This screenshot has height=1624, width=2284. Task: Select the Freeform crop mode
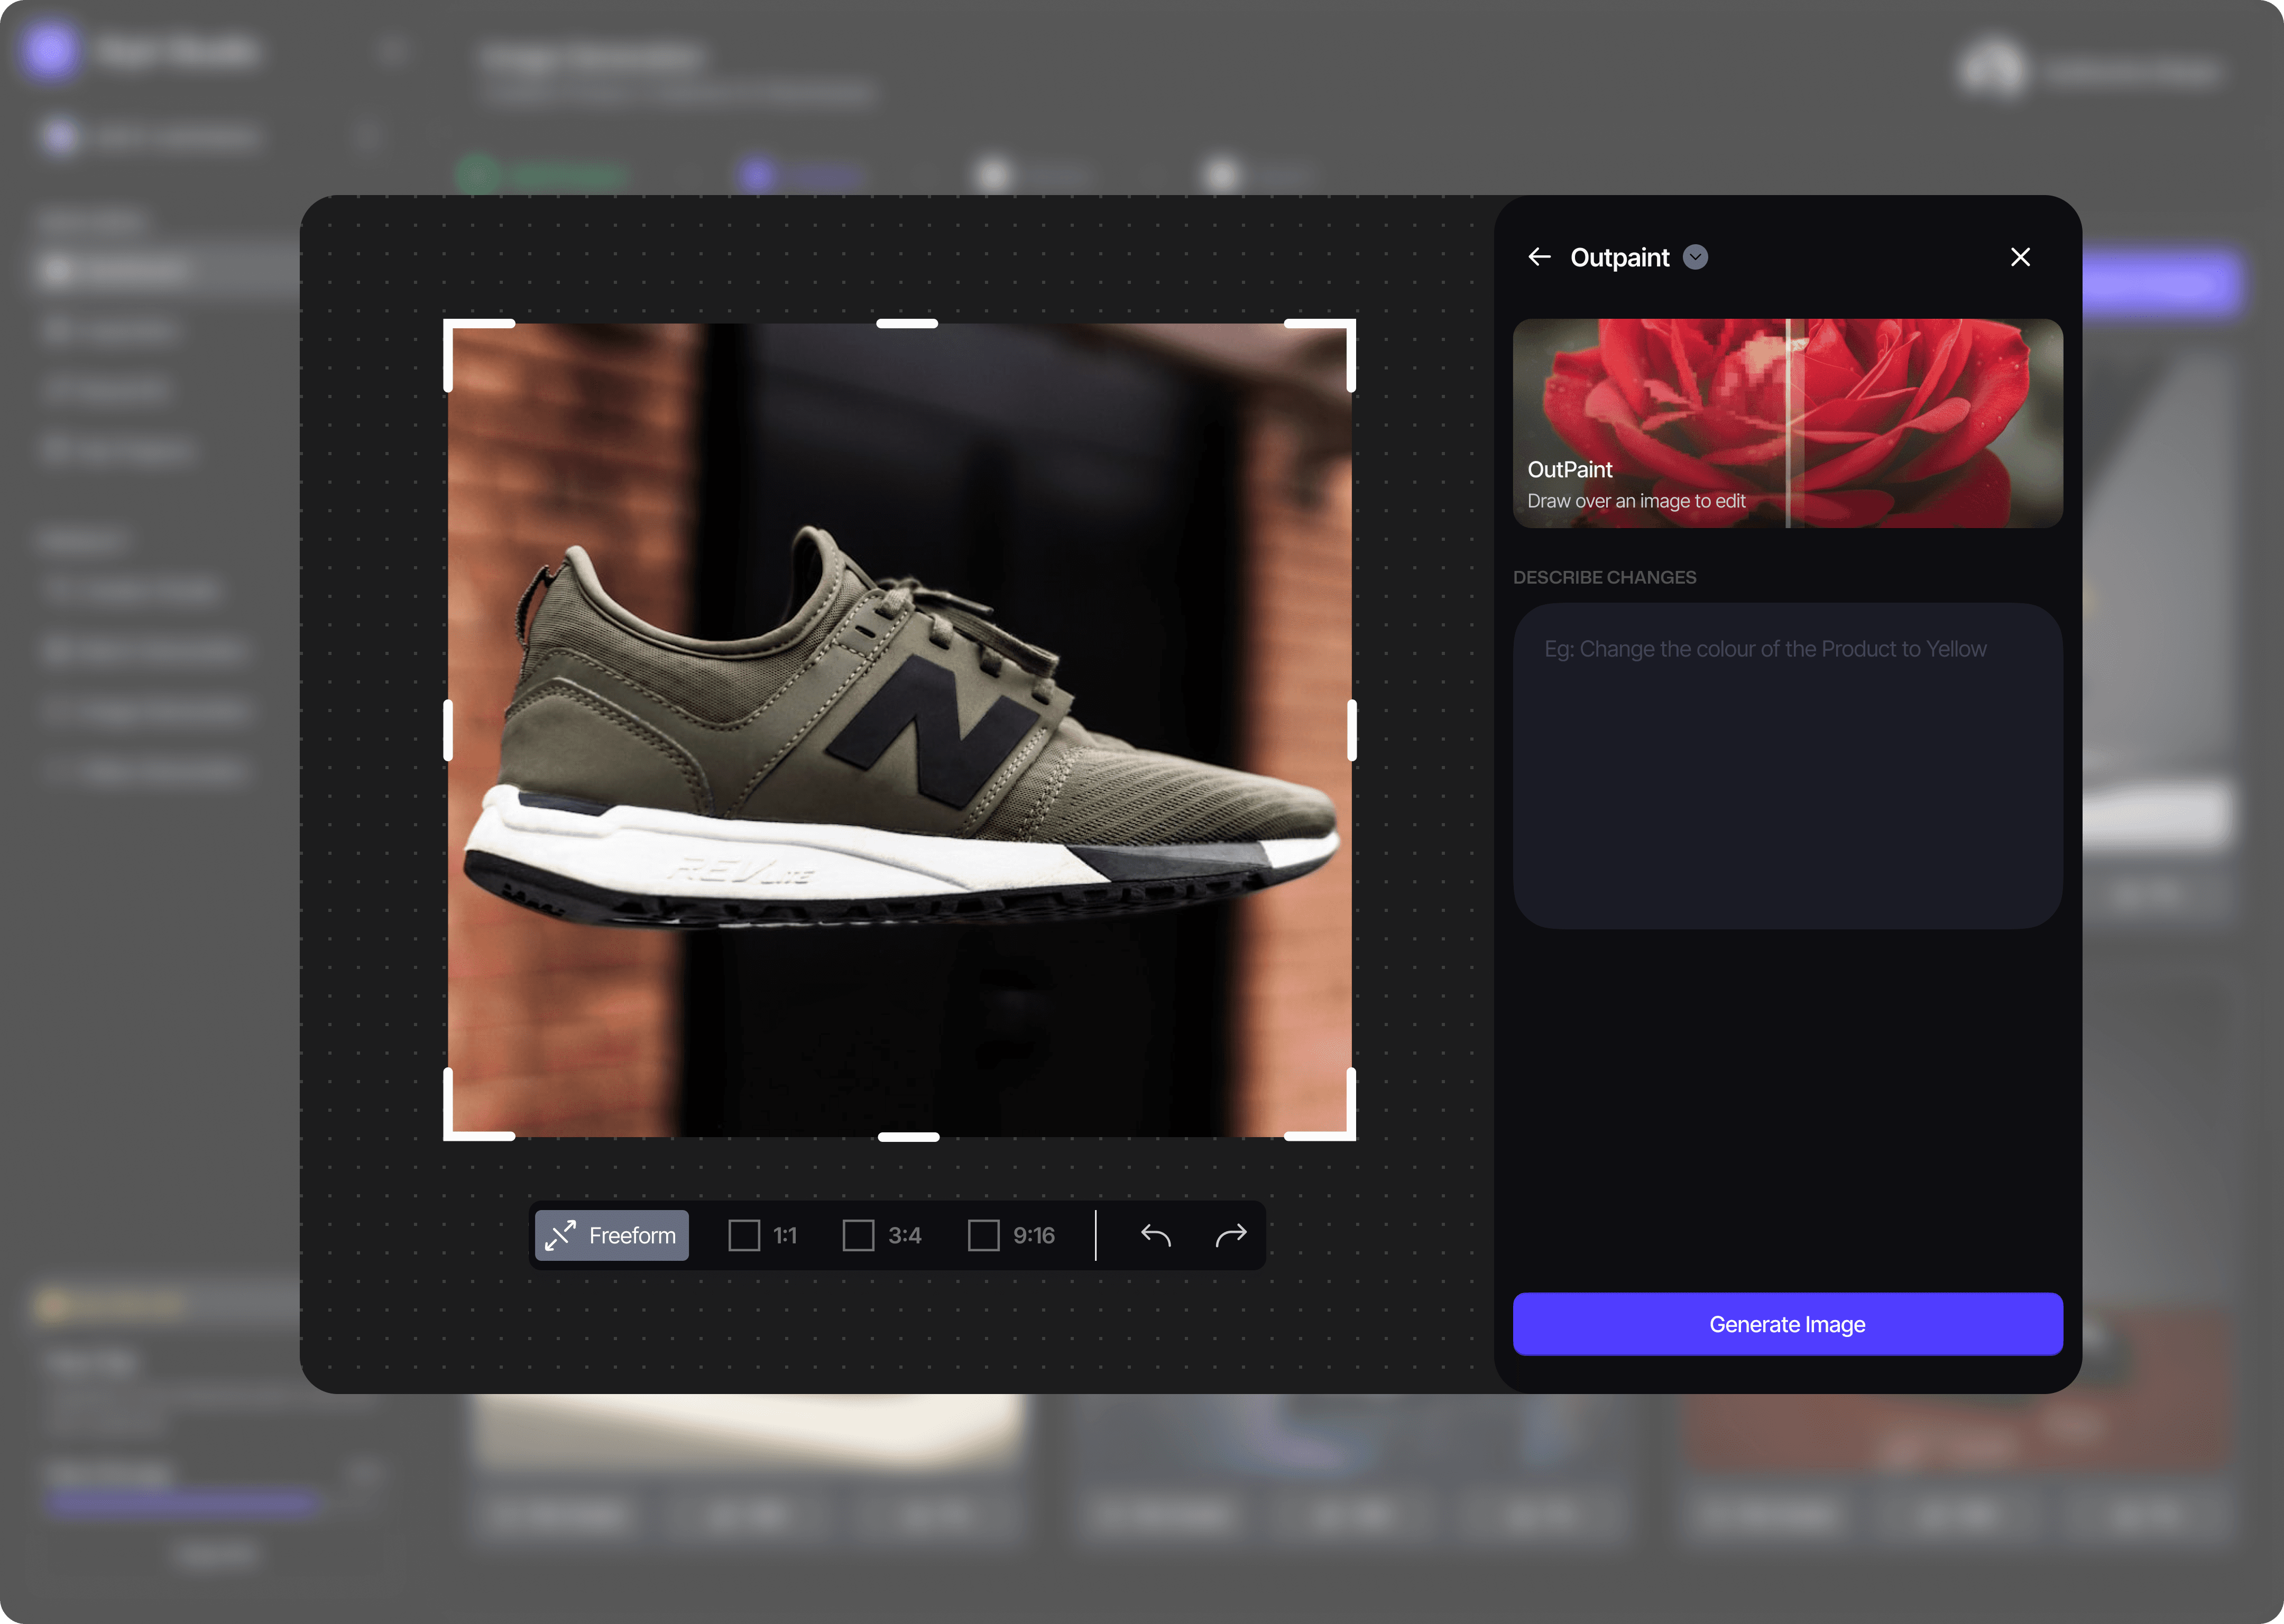point(612,1235)
